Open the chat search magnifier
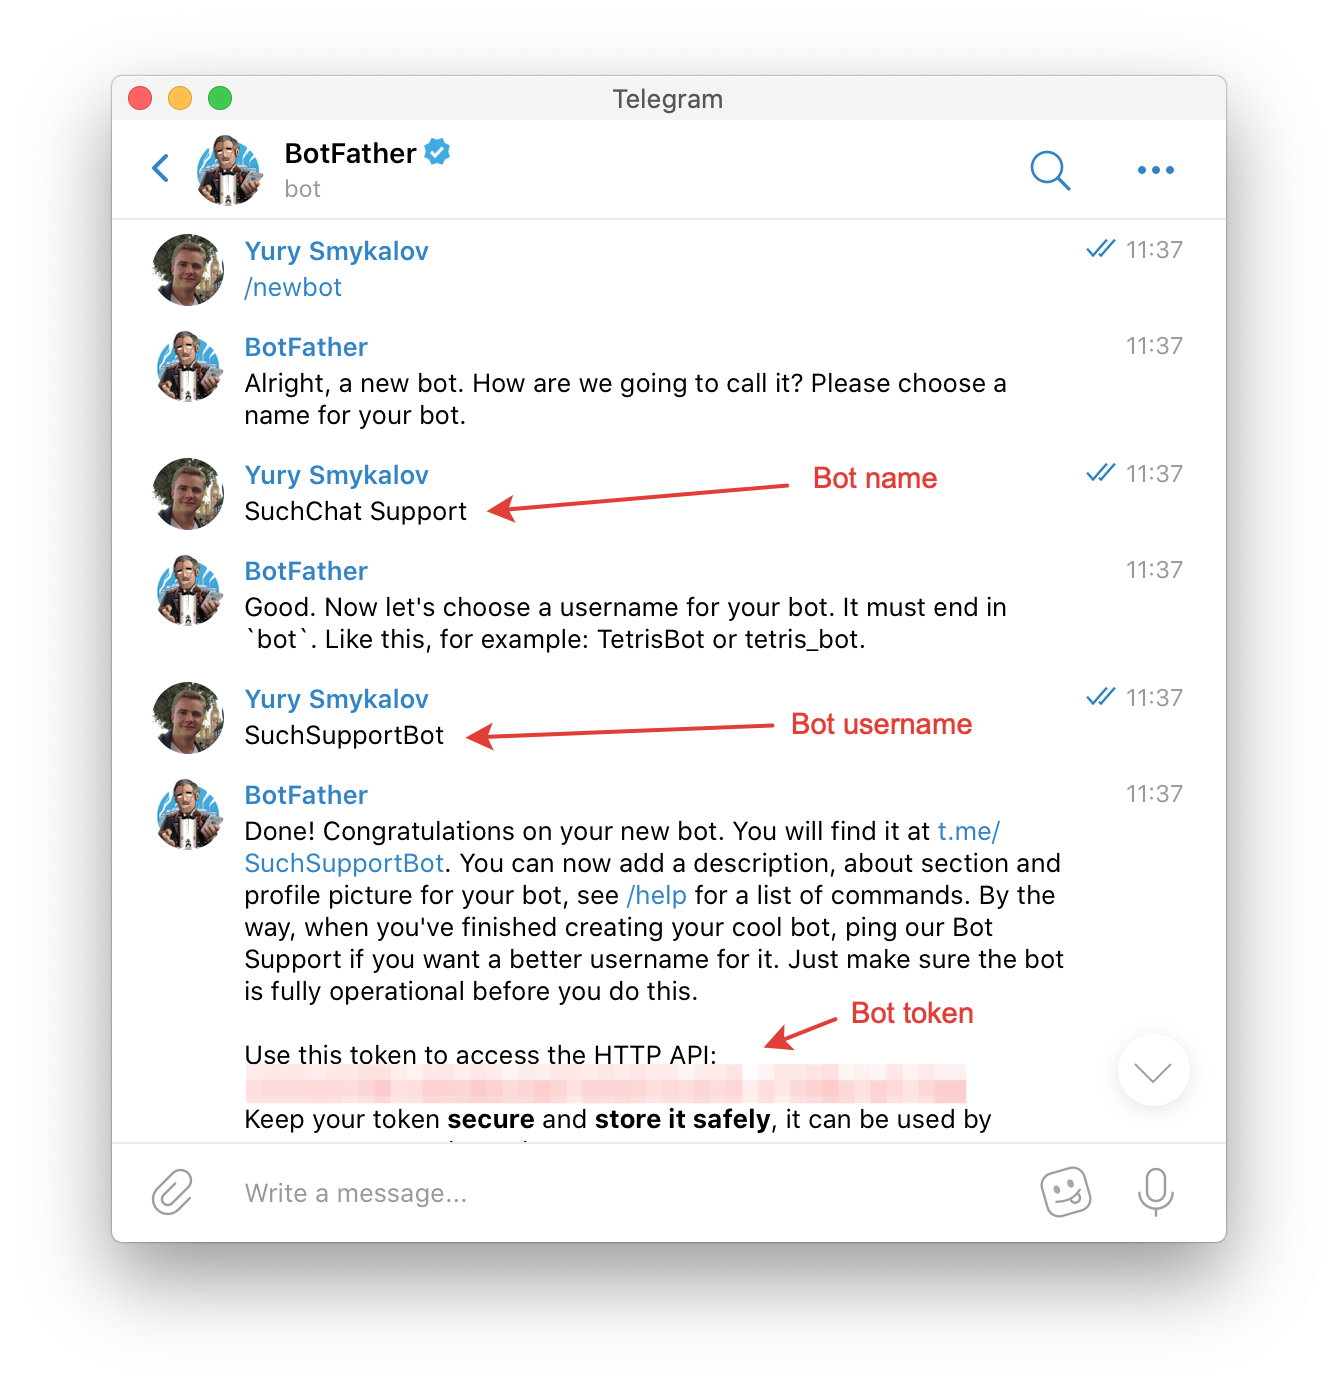The height and width of the screenshot is (1390, 1338). pyautogui.click(x=1050, y=170)
